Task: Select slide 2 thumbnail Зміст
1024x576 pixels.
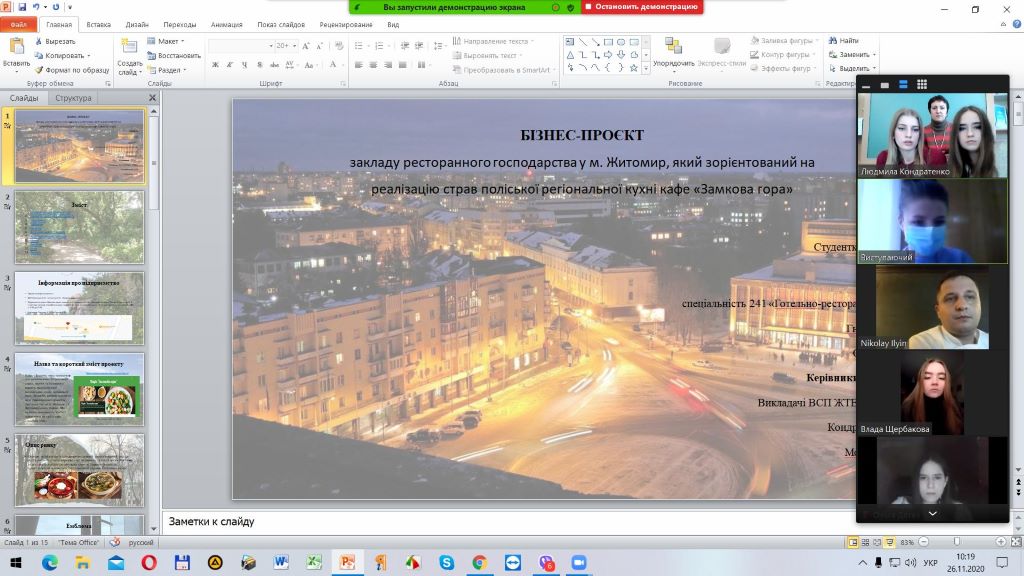Action: pos(80,227)
